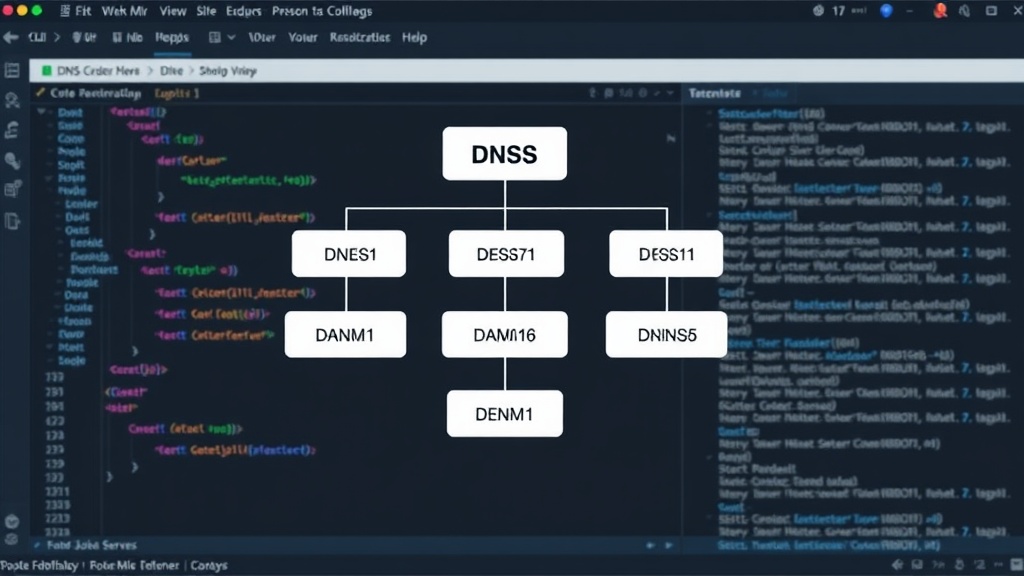
Task: Click the left arrow in the bottom panel bar
Action: (x=650, y=545)
